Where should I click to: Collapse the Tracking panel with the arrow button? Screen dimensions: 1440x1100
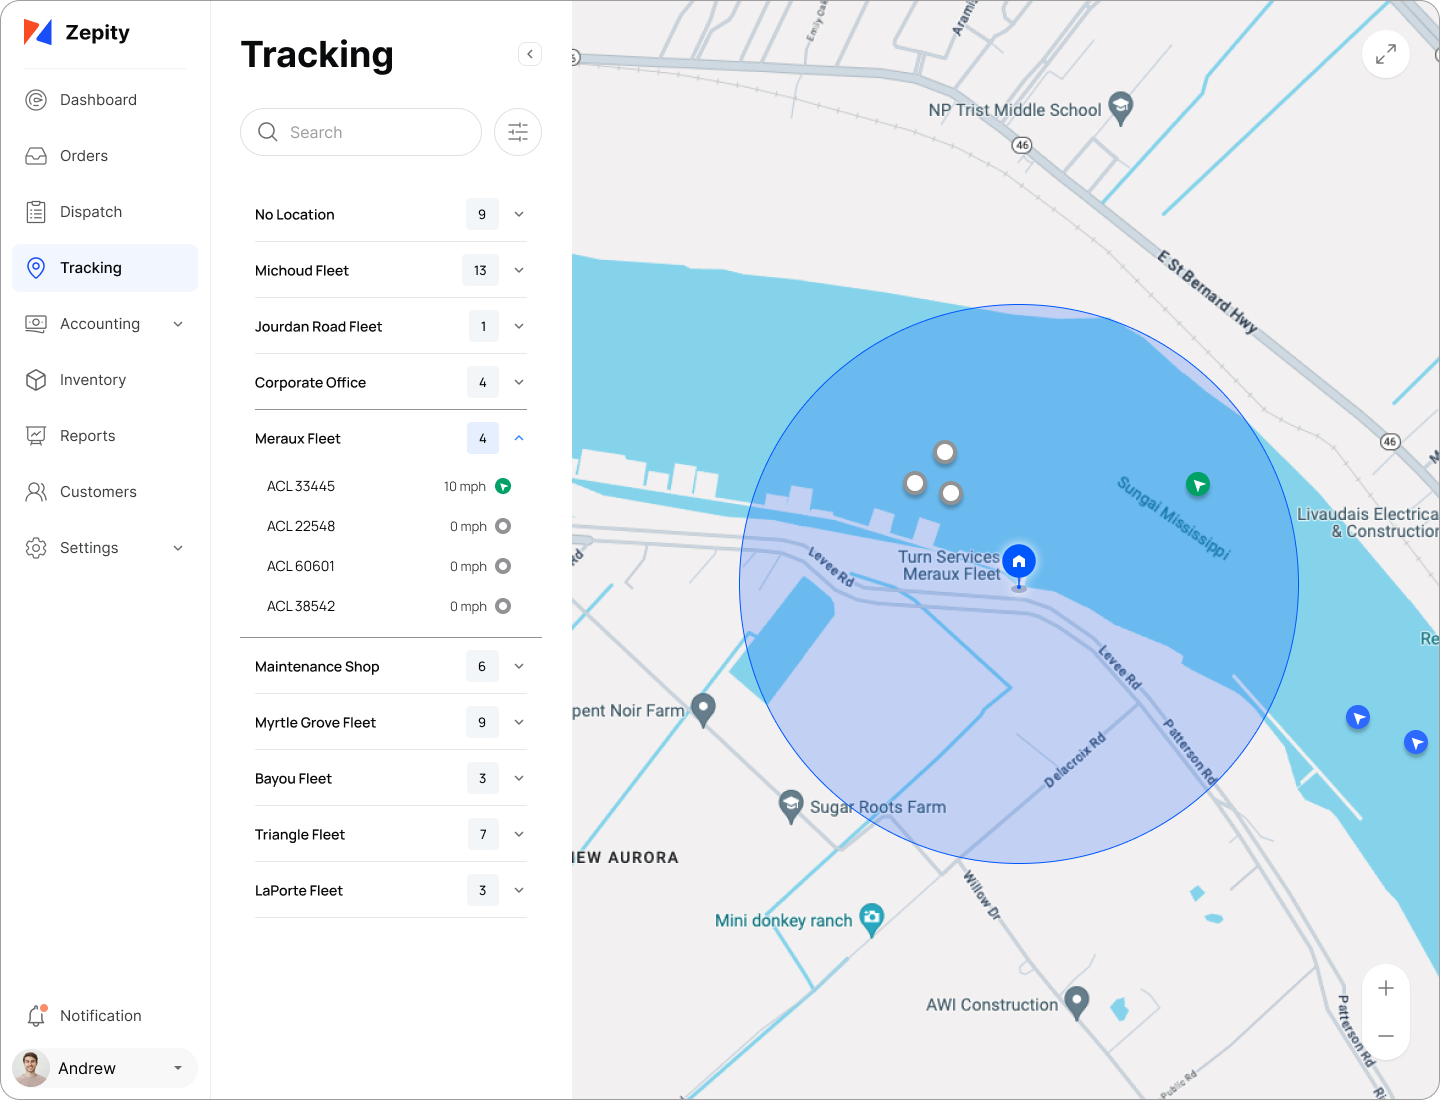point(530,54)
